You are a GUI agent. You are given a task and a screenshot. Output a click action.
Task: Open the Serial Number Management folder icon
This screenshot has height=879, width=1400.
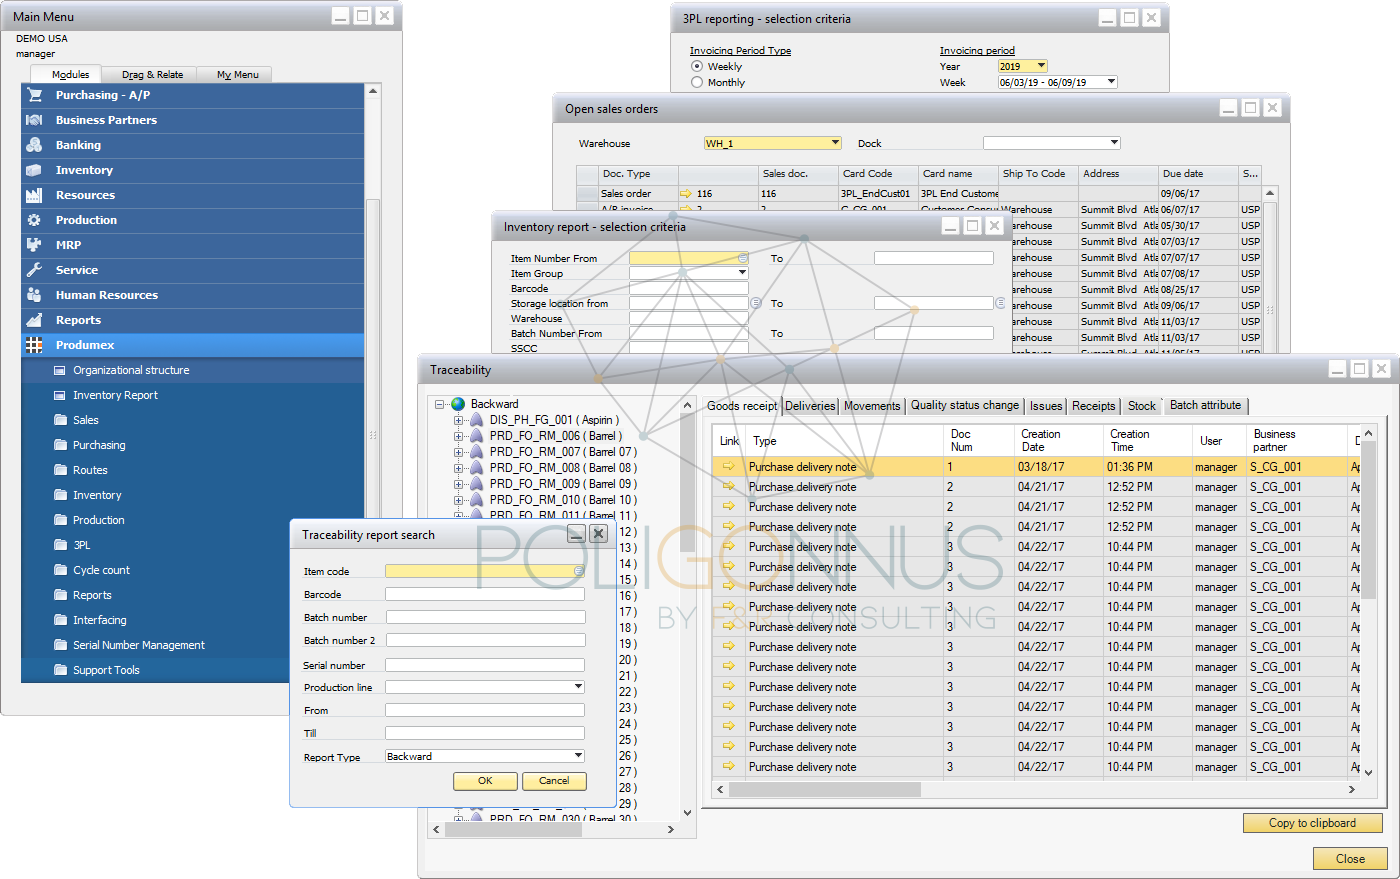tap(59, 644)
